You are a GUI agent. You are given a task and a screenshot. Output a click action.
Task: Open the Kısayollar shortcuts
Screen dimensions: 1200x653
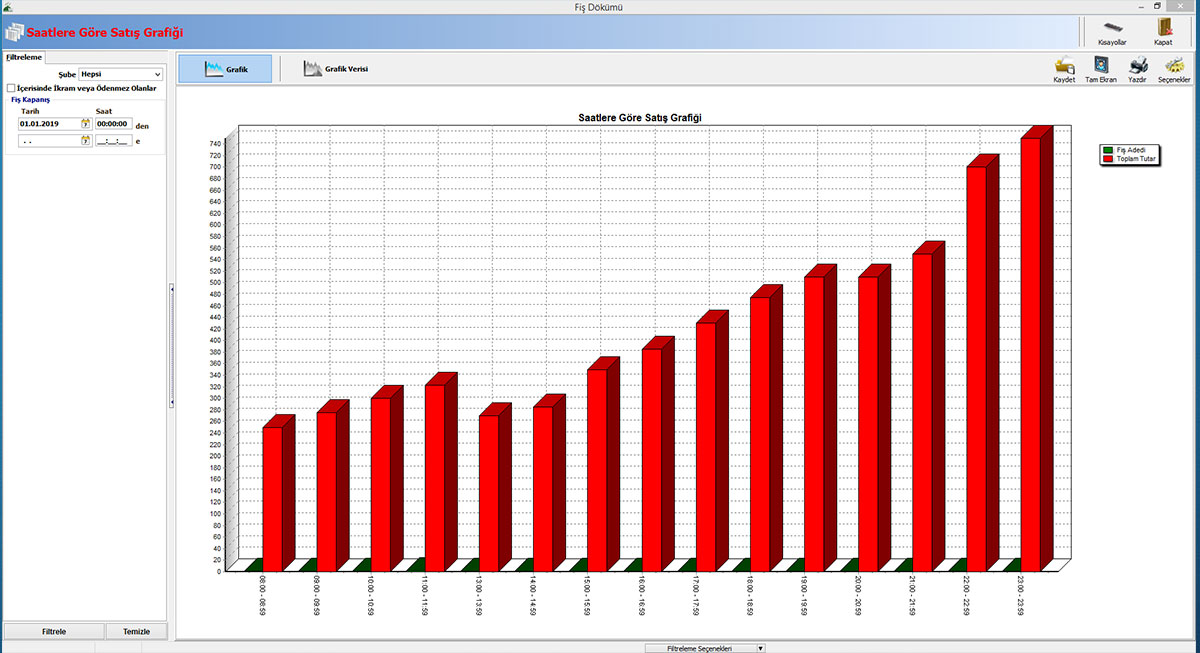point(1112,28)
